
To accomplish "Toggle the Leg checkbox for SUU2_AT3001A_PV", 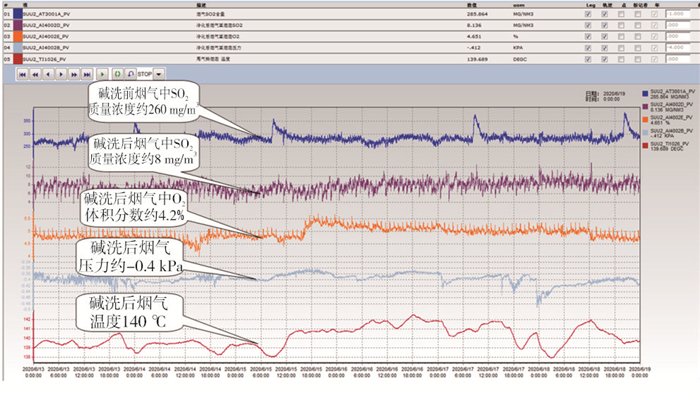I will pyautogui.click(x=588, y=14).
